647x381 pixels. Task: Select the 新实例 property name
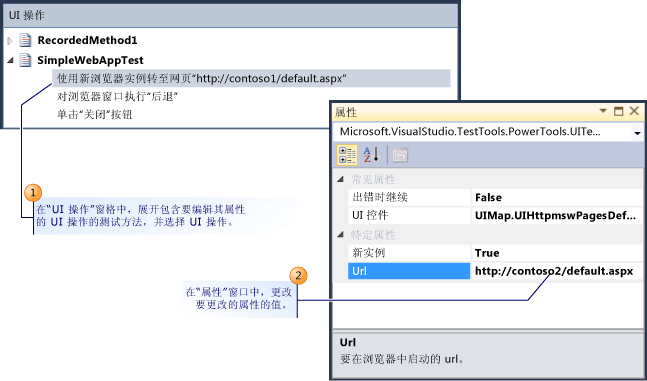(x=409, y=252)
